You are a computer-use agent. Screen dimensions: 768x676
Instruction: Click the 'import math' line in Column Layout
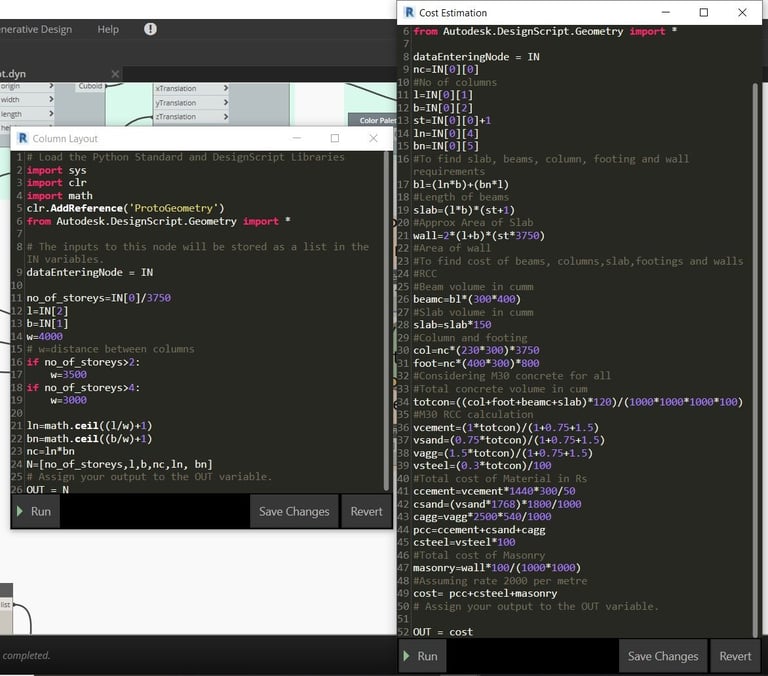(x=59, y=195)
